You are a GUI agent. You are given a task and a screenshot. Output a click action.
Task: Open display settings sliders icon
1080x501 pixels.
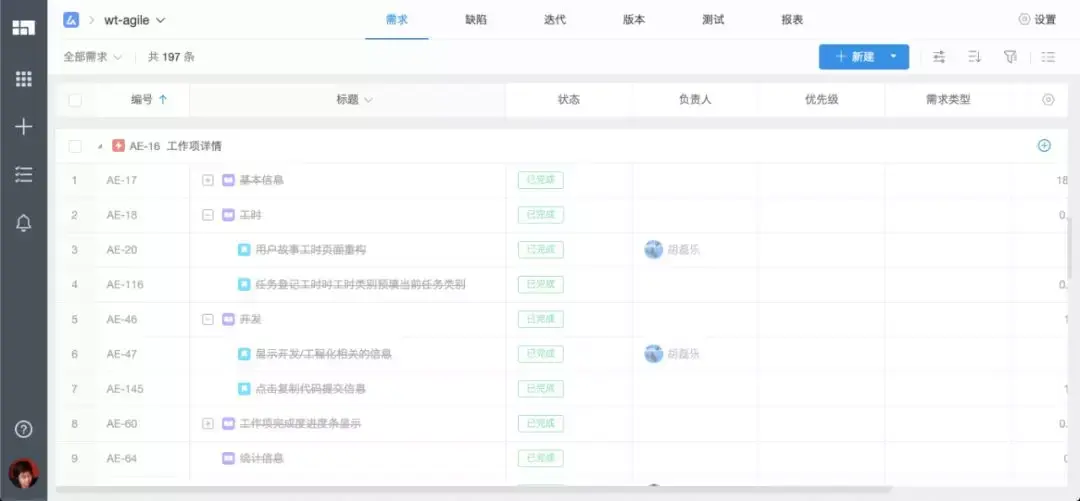[939, 57]
